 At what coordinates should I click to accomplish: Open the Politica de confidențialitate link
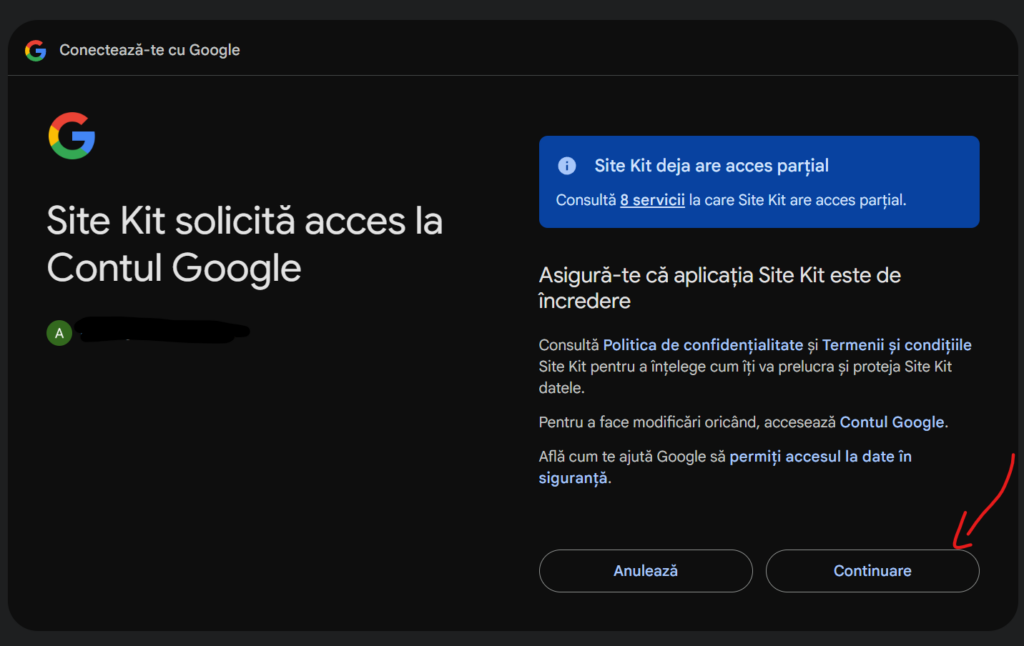pyautogui.click(x=703, y=345)
